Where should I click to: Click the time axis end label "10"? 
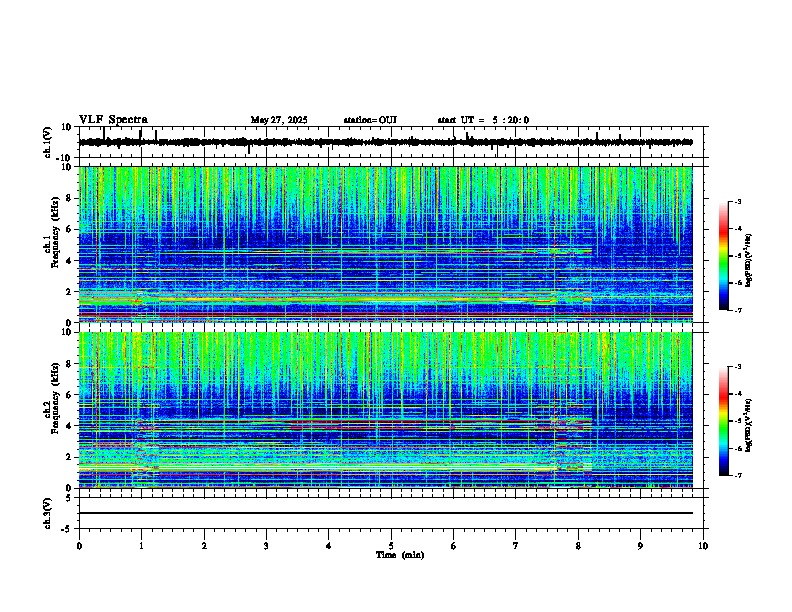(703, 546)
